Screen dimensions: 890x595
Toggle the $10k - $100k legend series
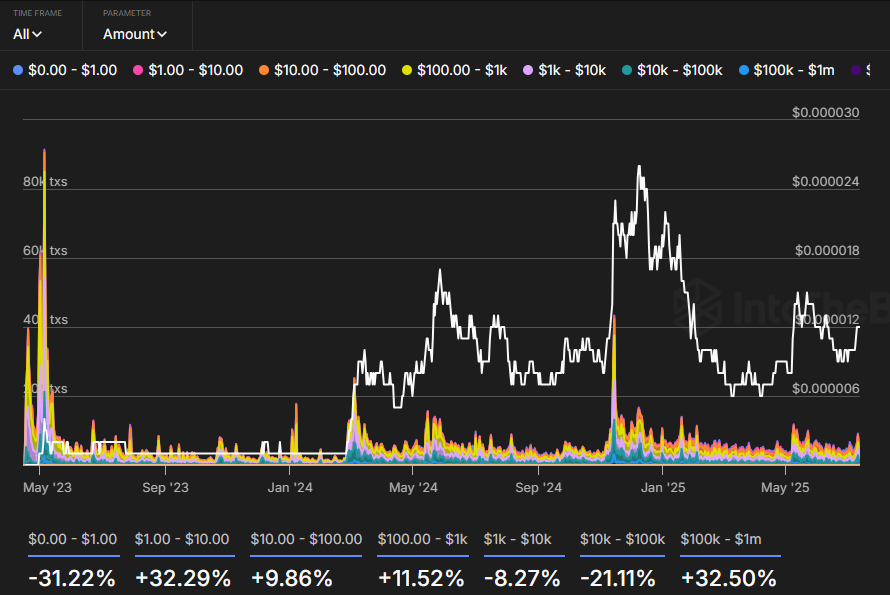tap(672, 70)
